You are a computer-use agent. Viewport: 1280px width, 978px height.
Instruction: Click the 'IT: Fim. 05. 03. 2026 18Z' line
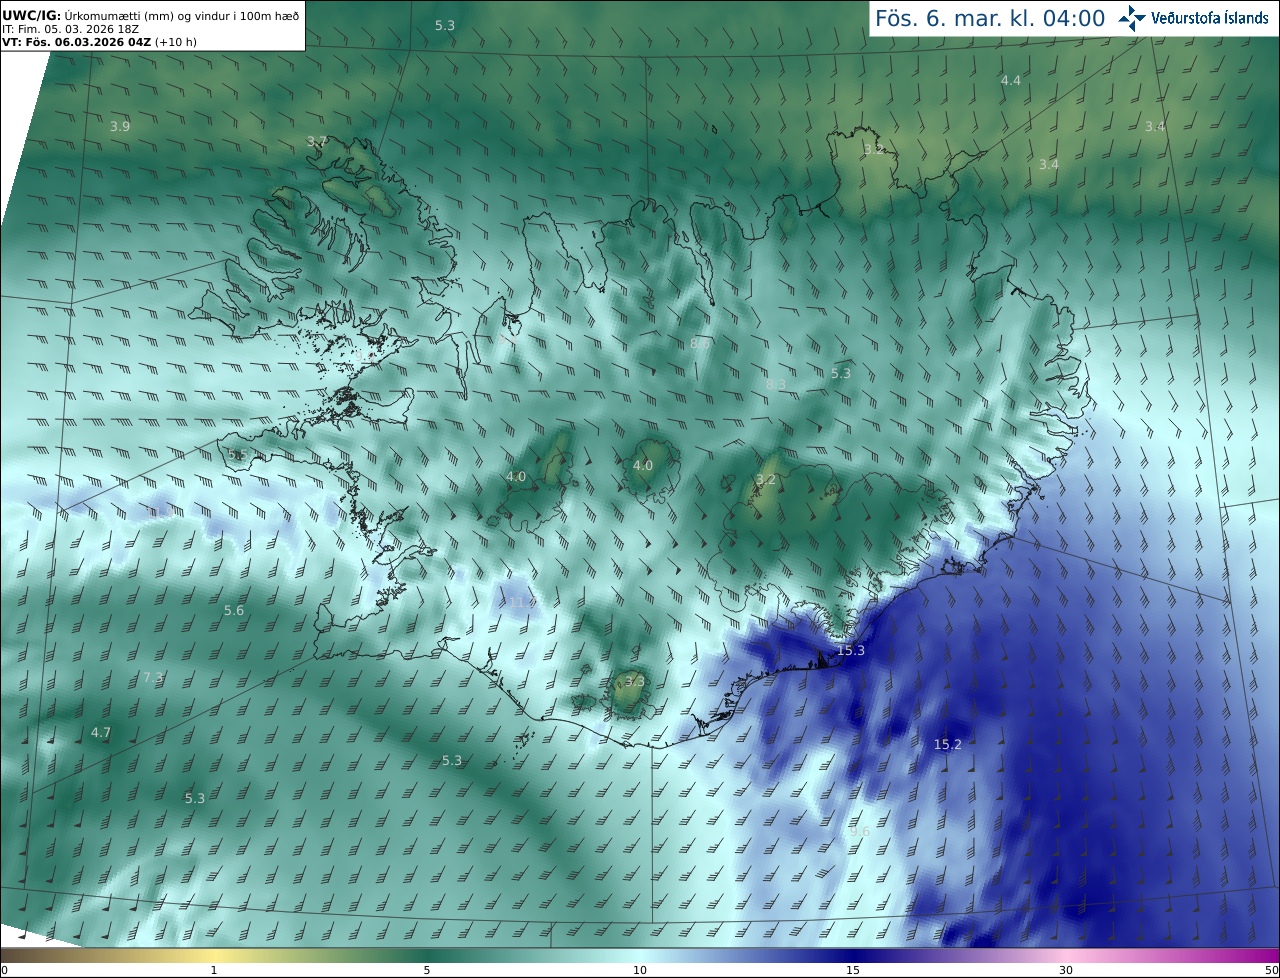click(70, 29)
